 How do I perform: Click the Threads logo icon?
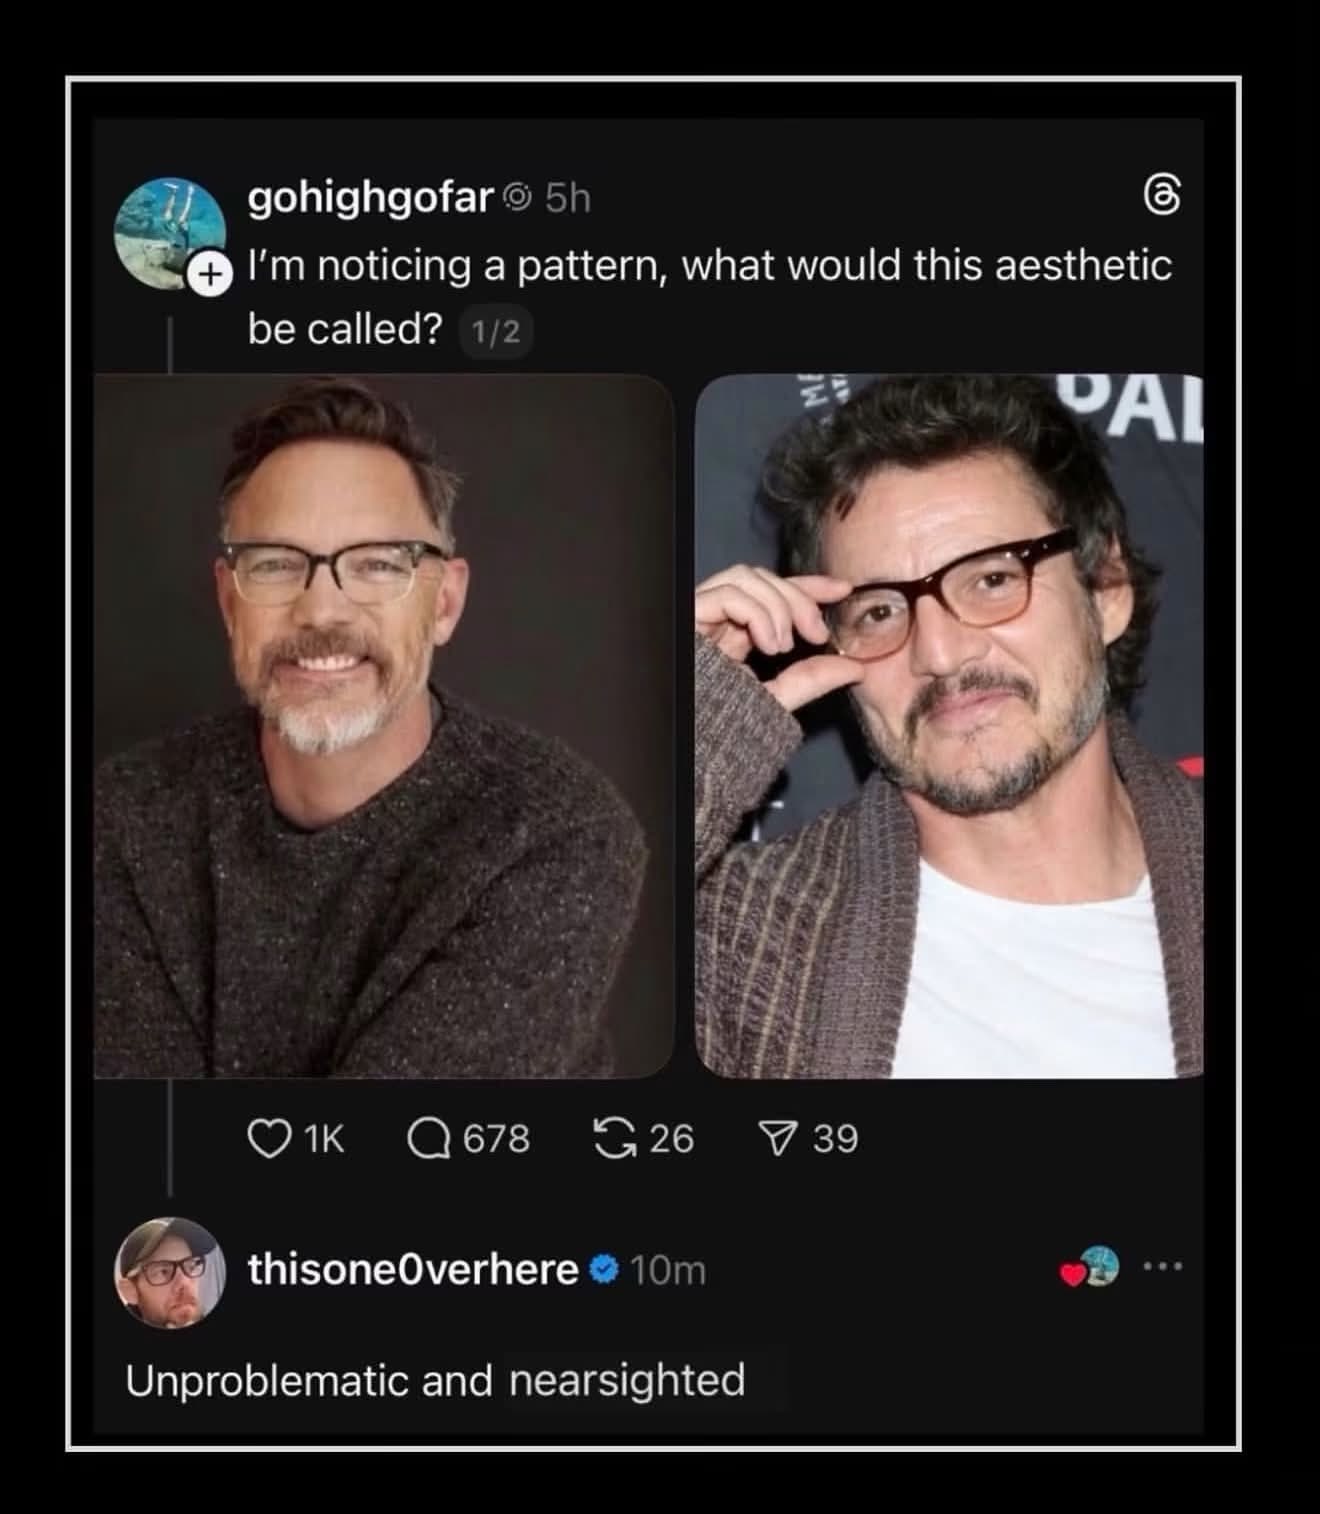tap(1162, 195)
